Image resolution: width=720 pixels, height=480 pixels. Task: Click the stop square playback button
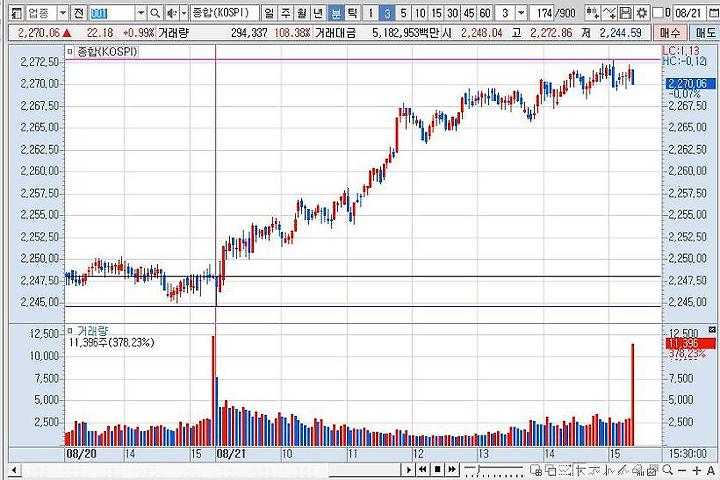(x=437, y=470)
